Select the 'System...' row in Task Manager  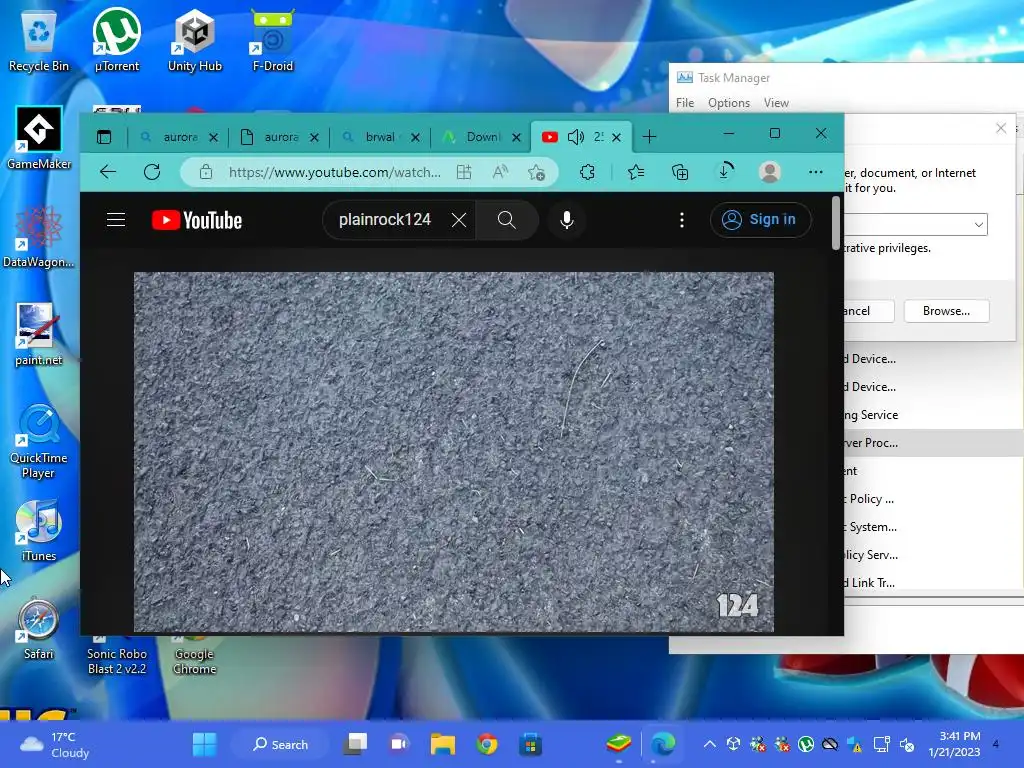coord(934,527)
